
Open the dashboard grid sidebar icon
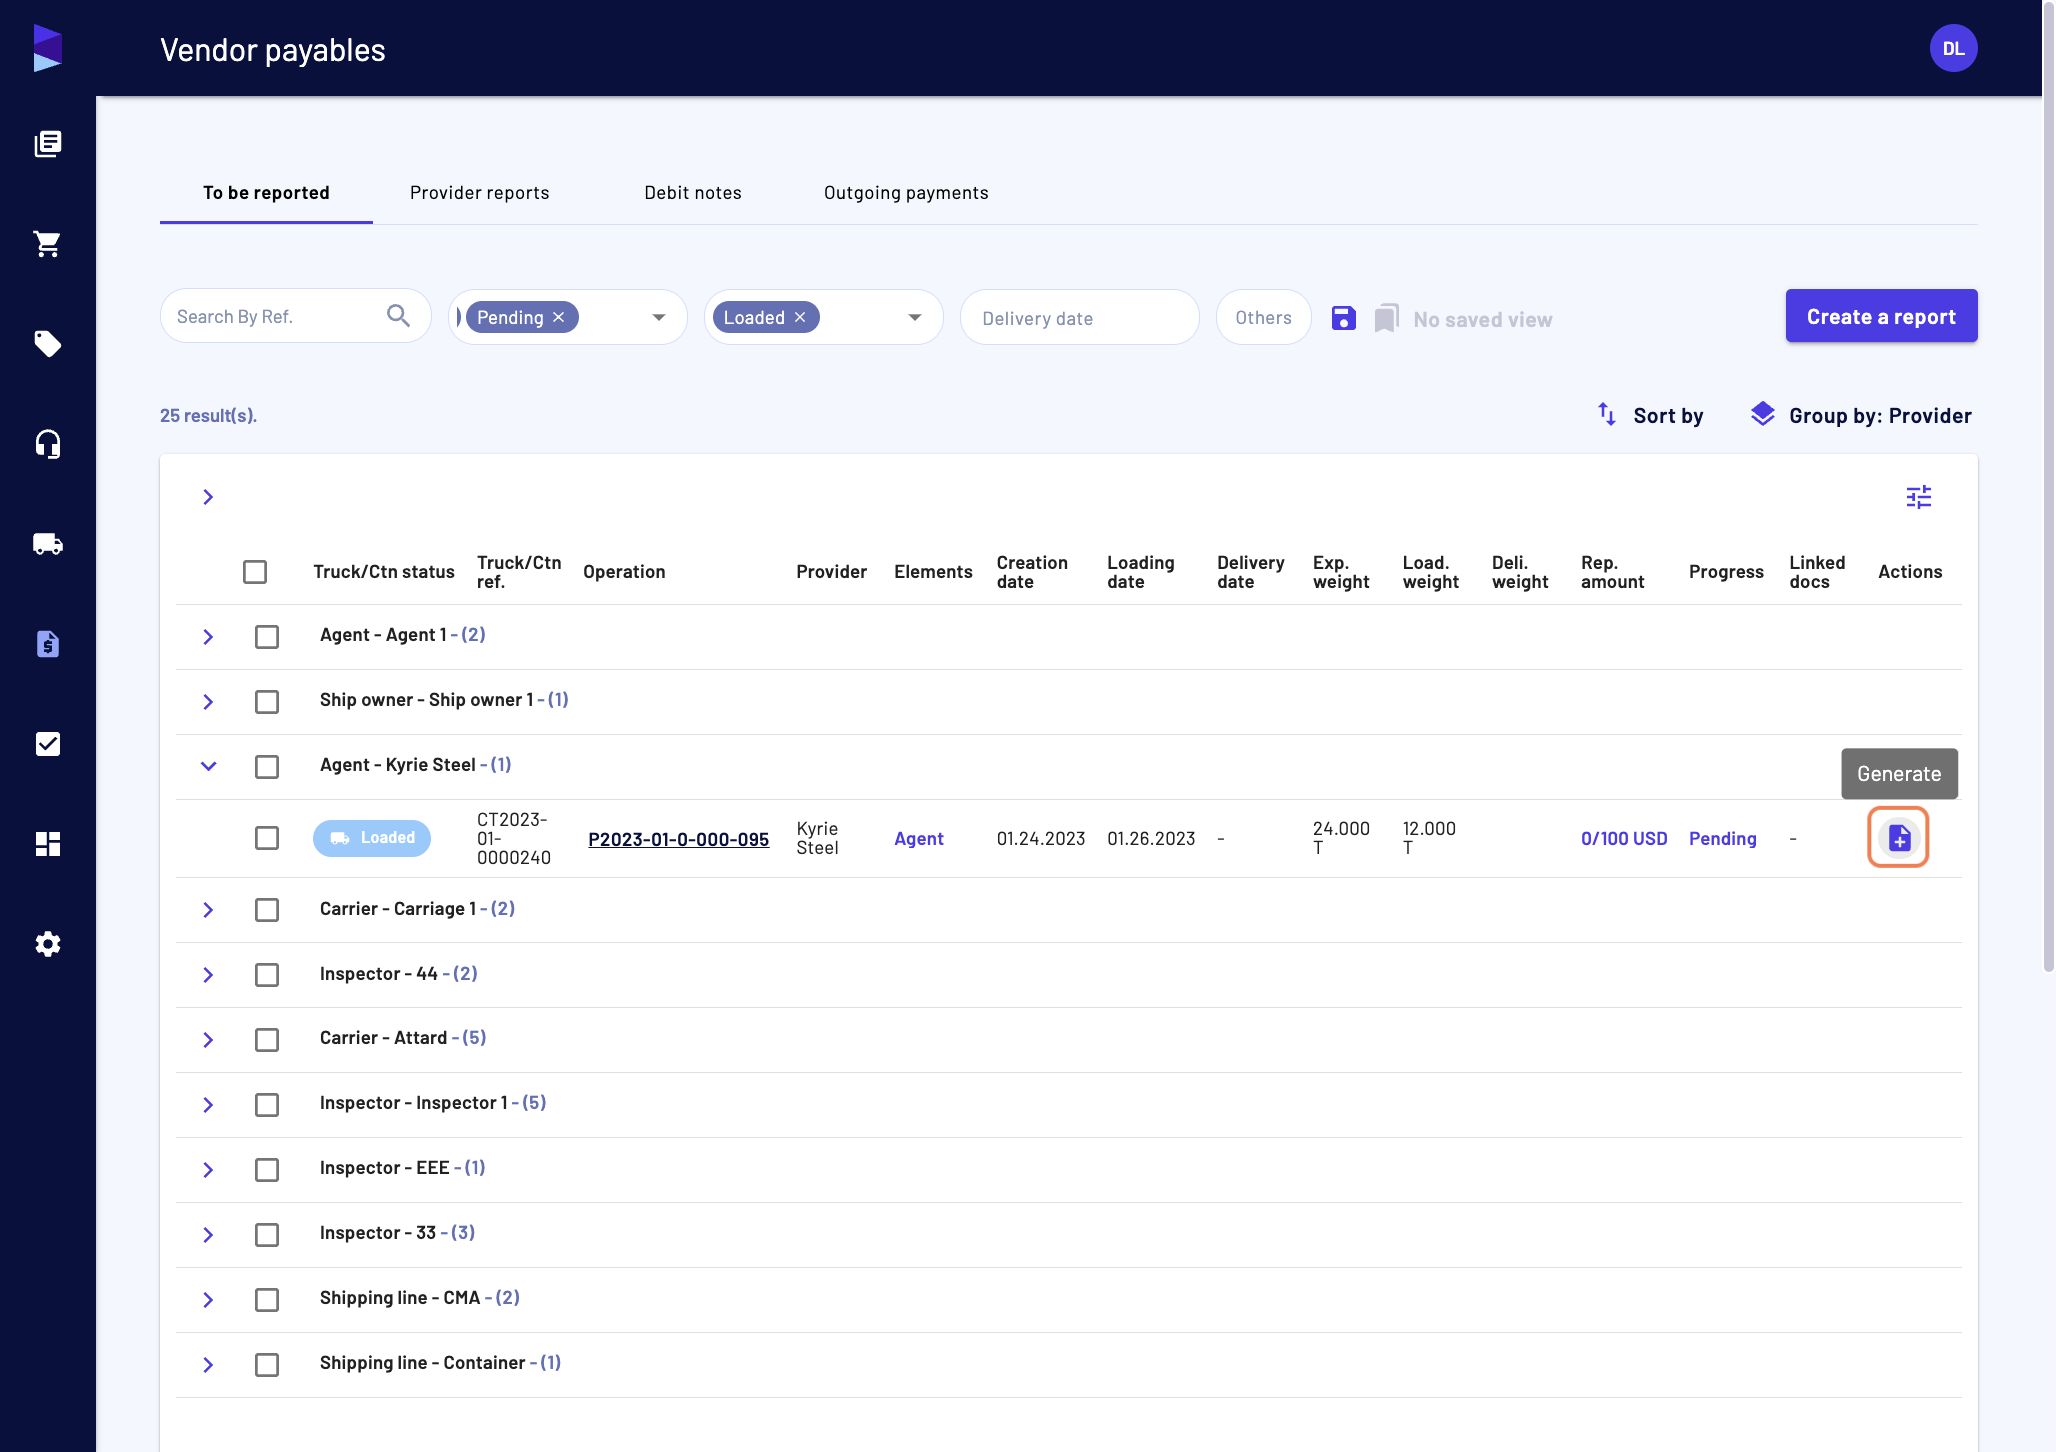click(47, 844)
